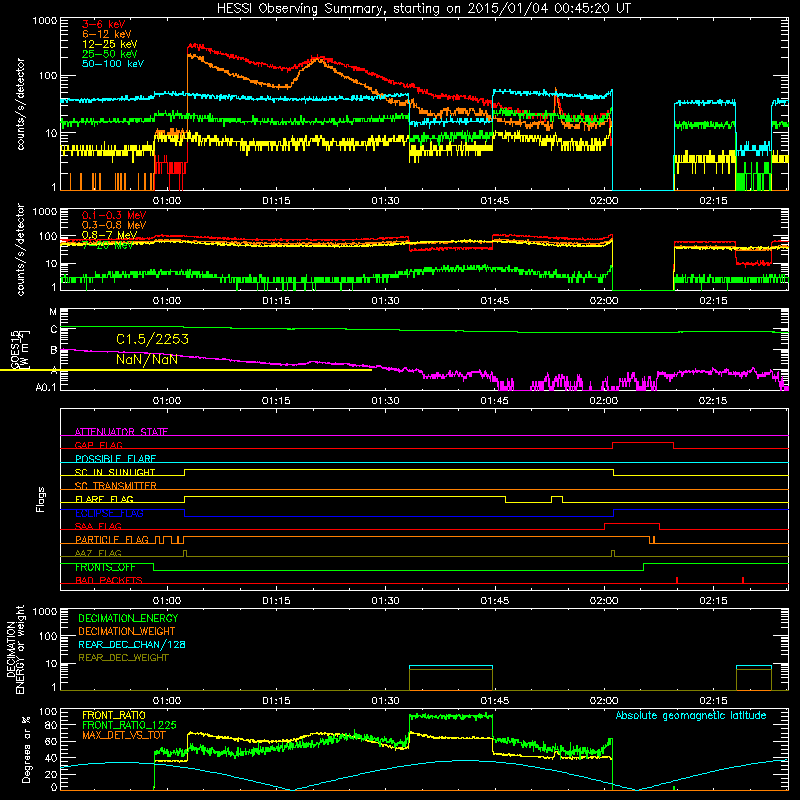The width and height of the screenshot is (800, 800).
Task: Select the Absolute geomagnetic latitude label
Action: click(x=691, y=715)
